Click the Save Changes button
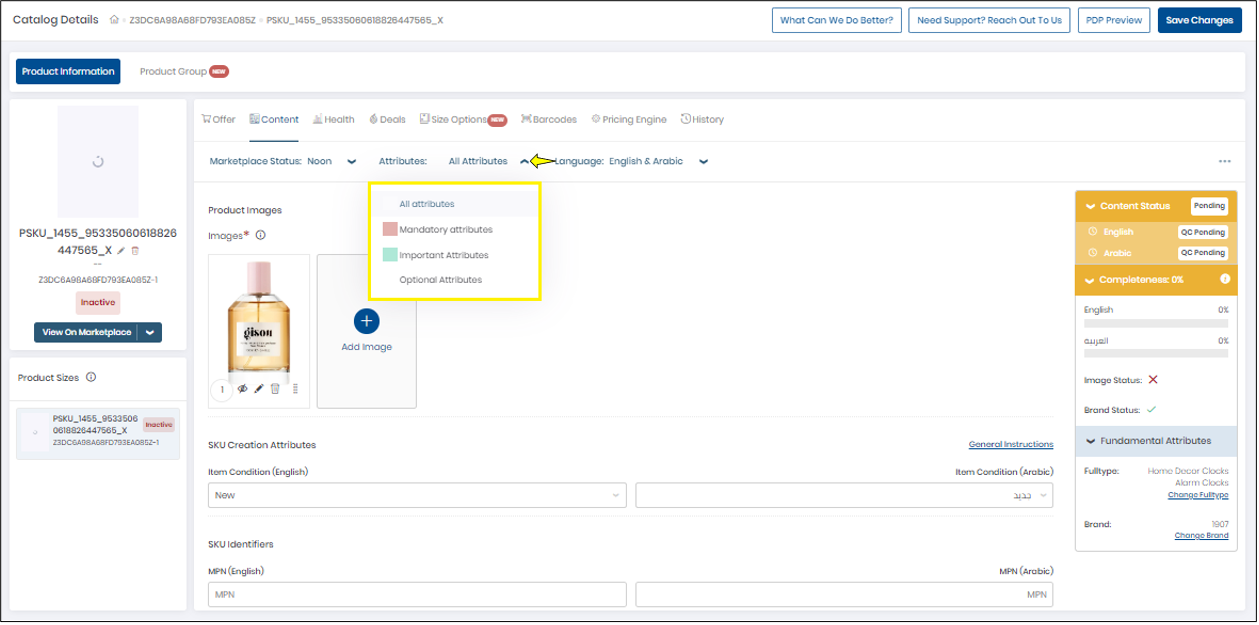Viewport: 1259px width, 625px height. (1199, 19)
